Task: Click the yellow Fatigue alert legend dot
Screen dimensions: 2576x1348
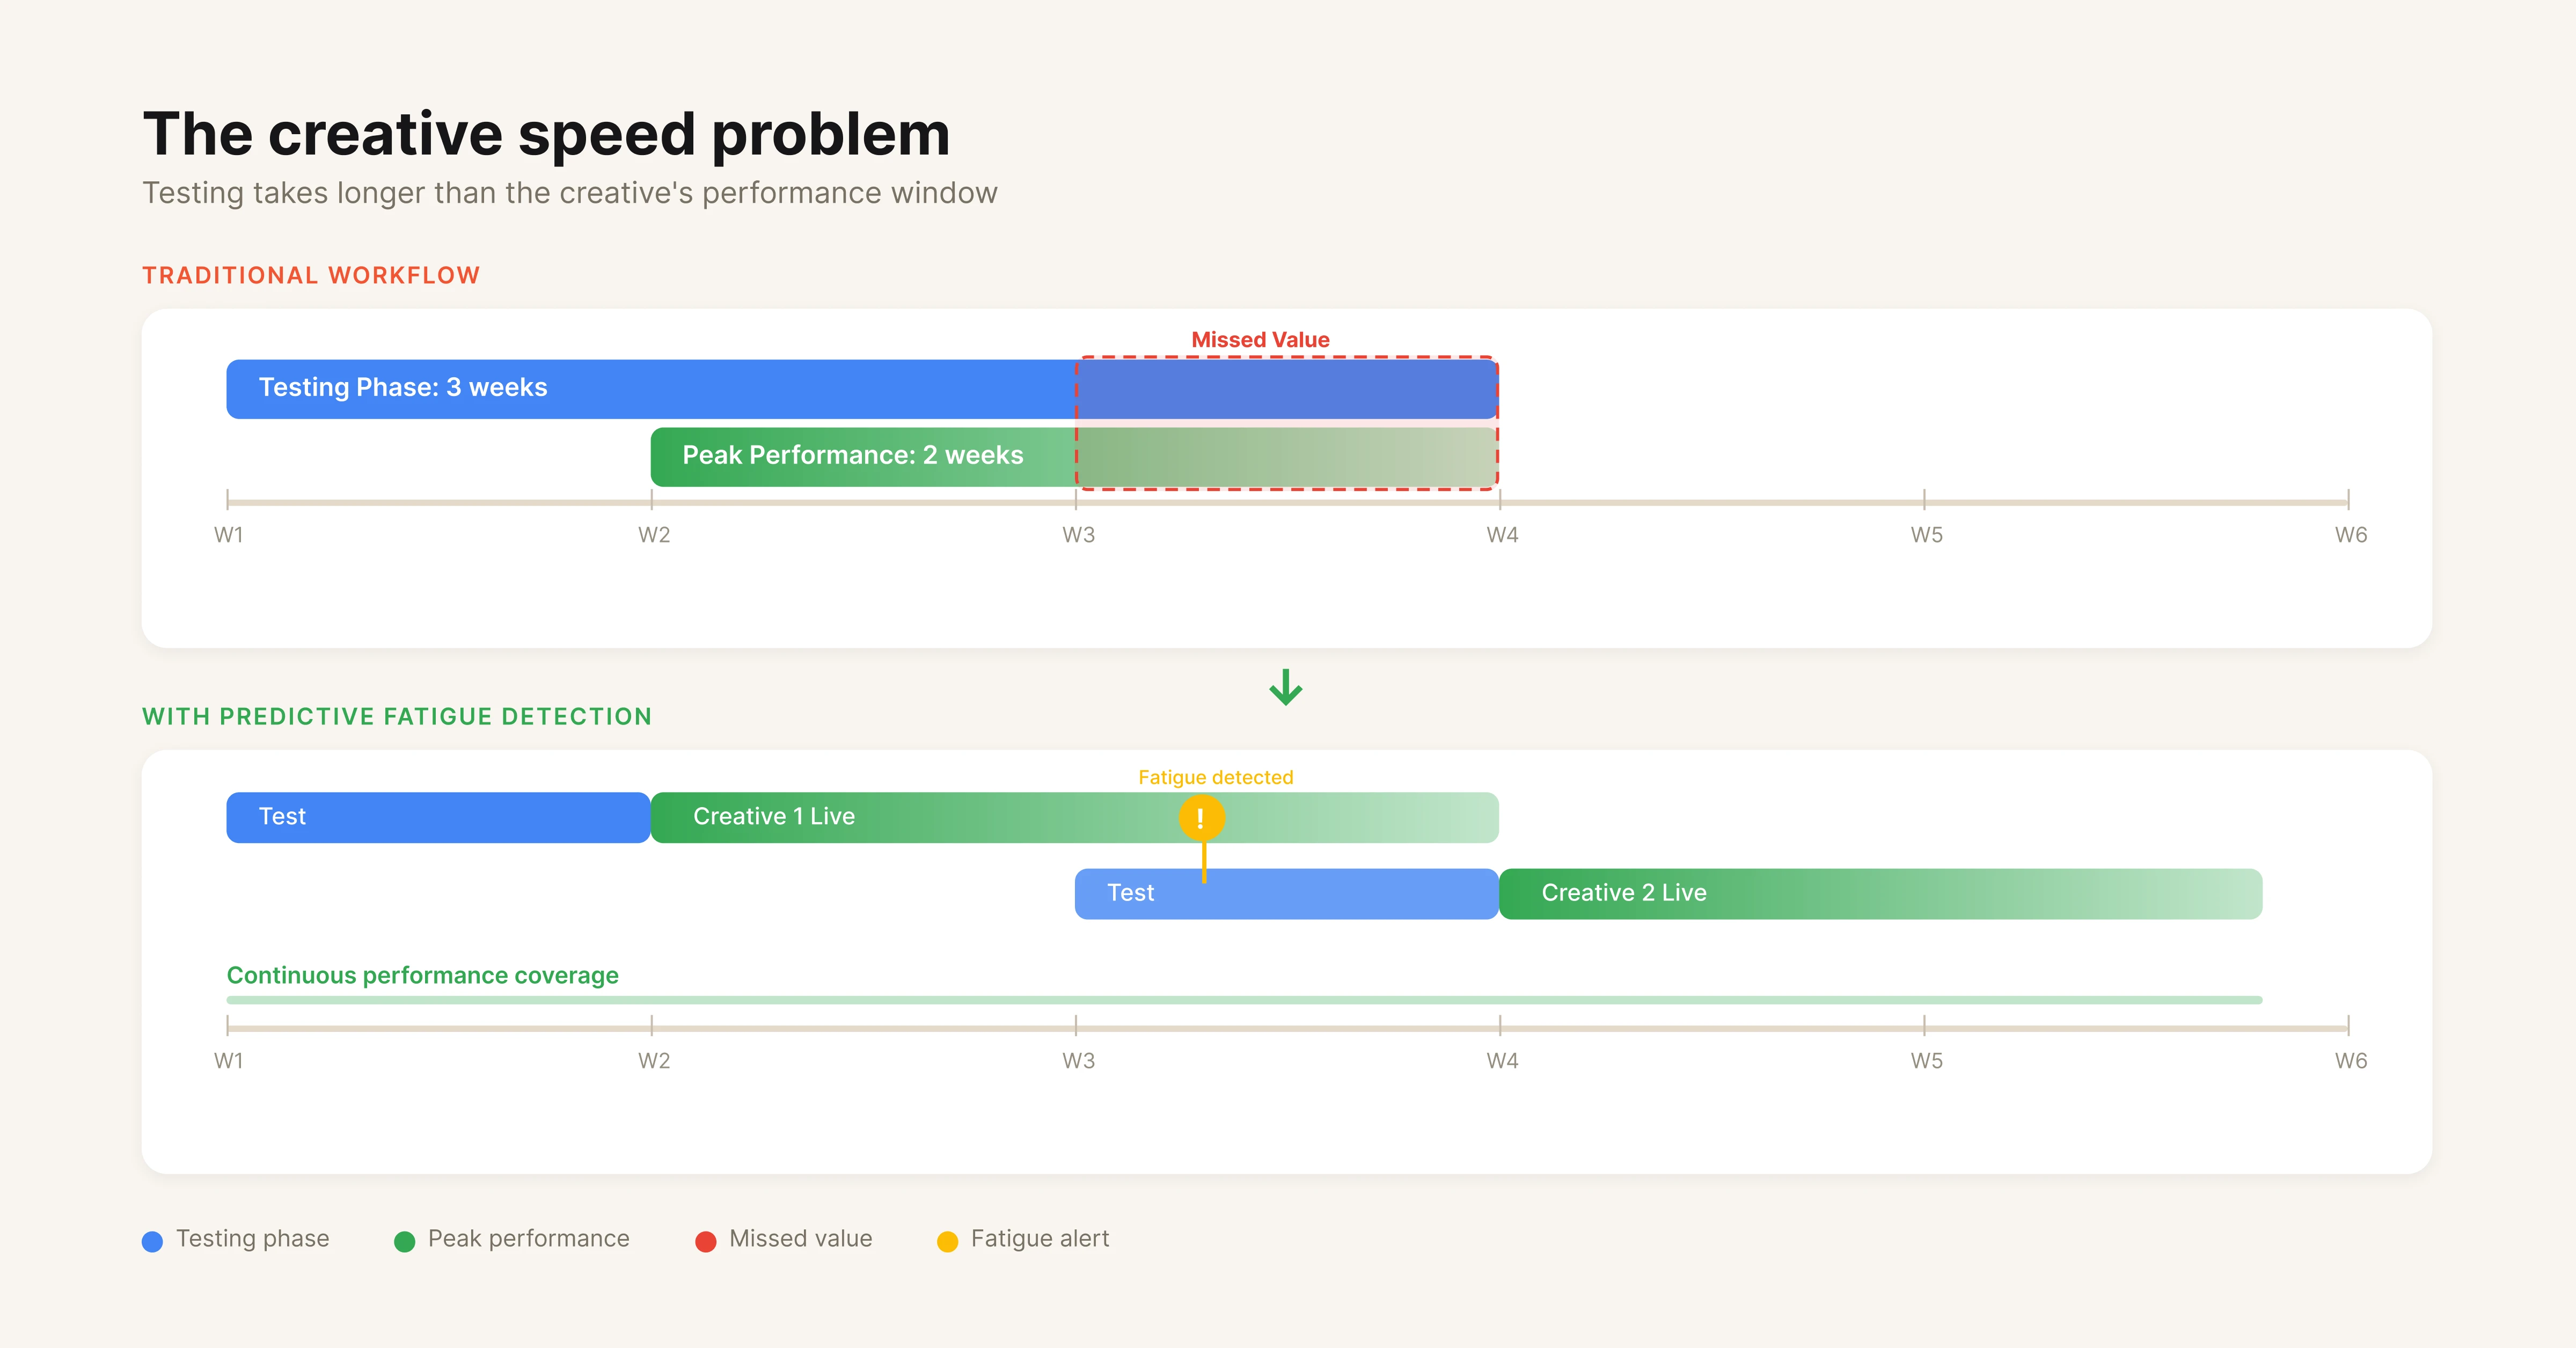Action: (947, 1240)
